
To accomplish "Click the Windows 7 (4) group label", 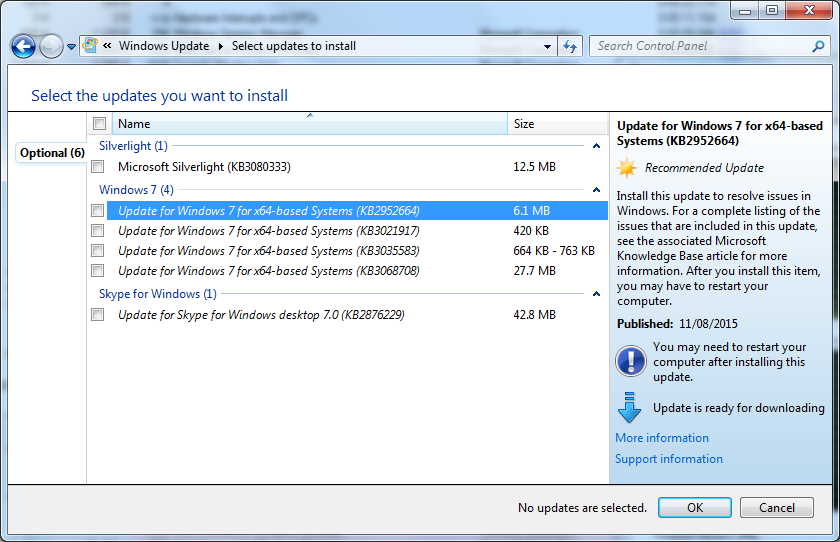I will (136, 190).
